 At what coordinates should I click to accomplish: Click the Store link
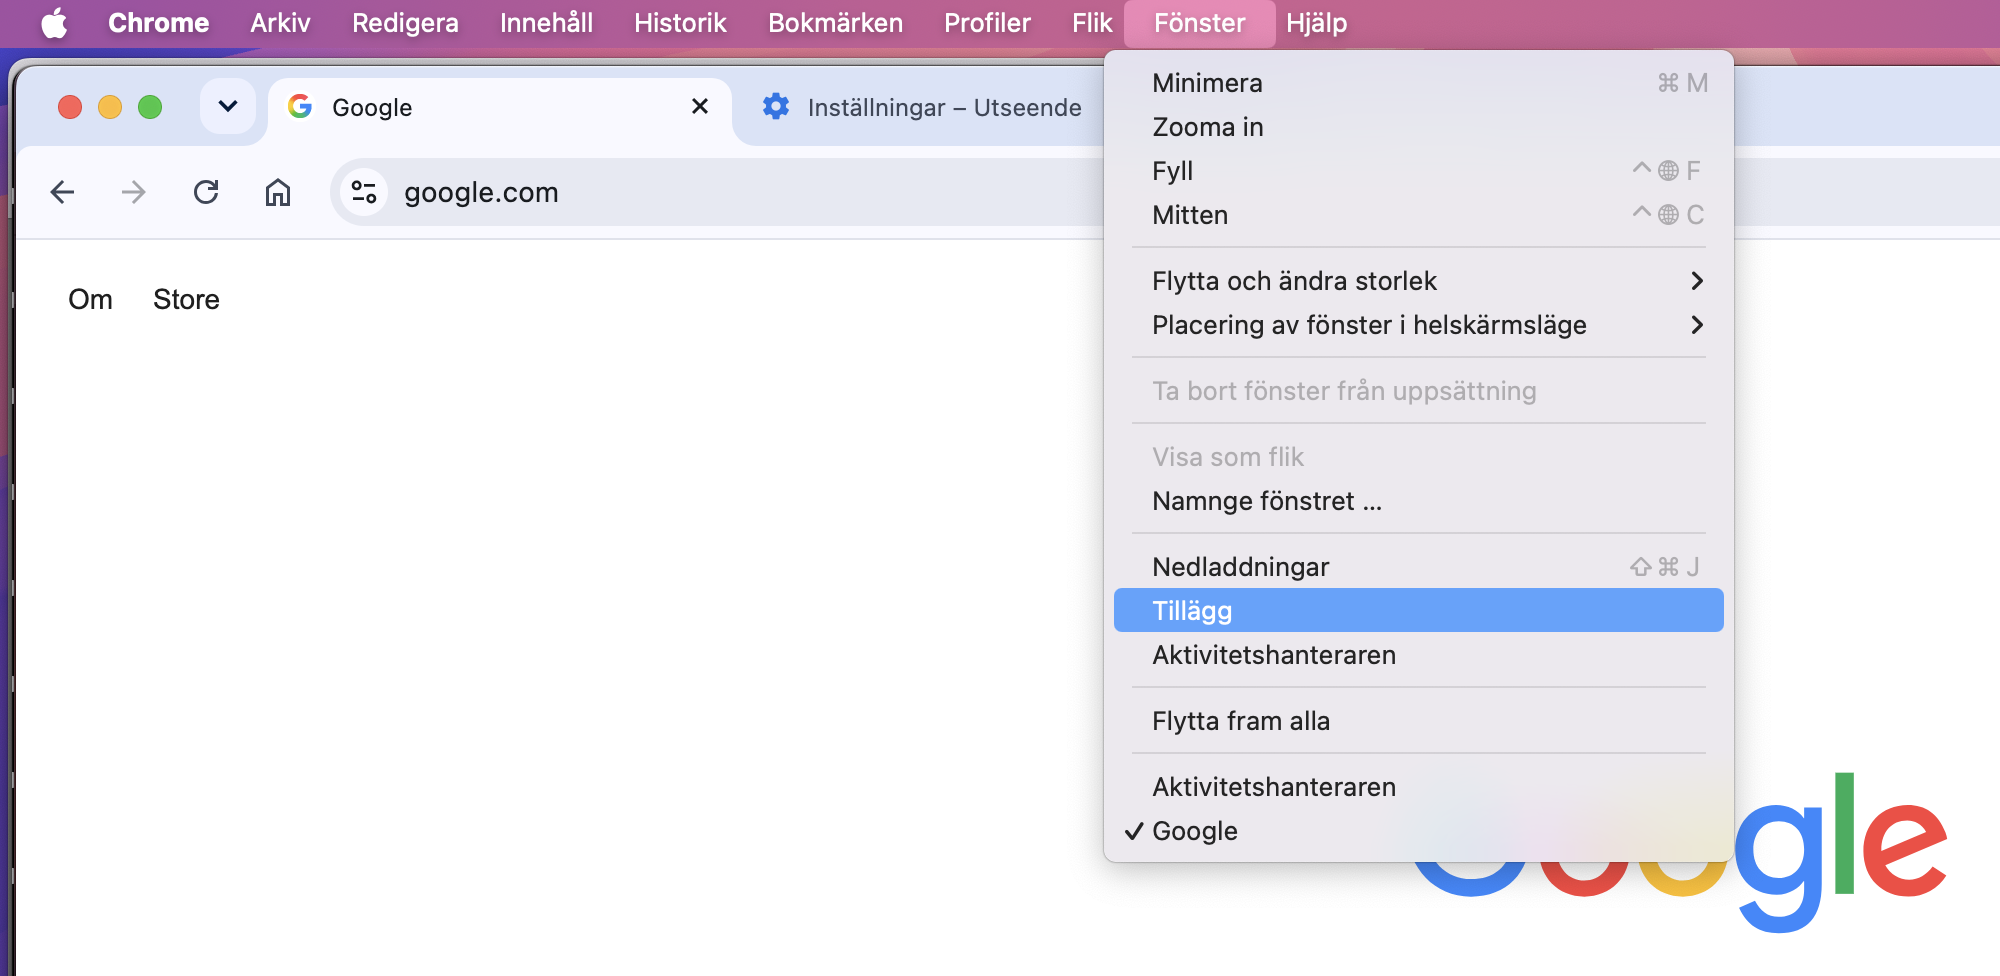[x=186, y=299]
